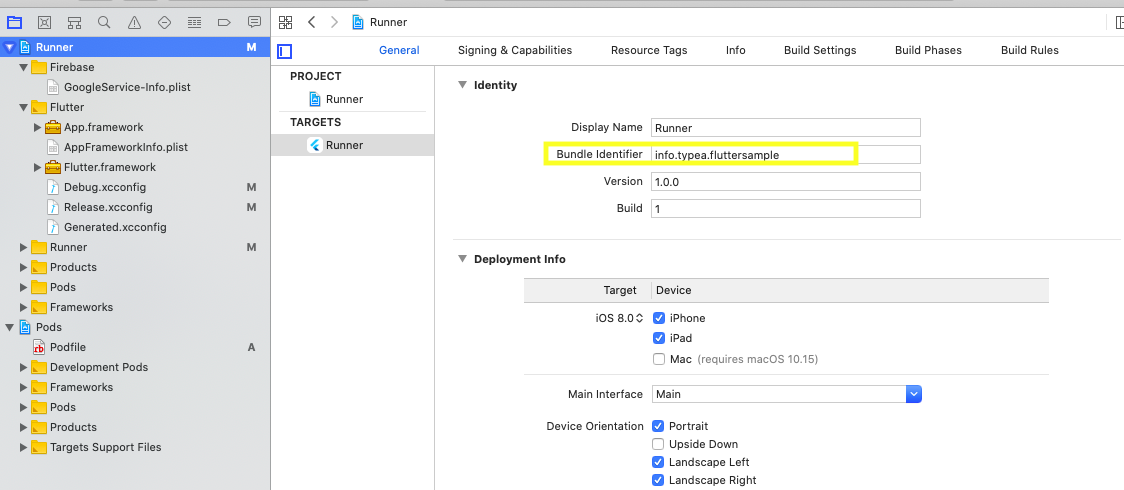Screen dimensions: 1124x490
Task: Show the Issue navigator warning icon
Action: tap(134, 22)
